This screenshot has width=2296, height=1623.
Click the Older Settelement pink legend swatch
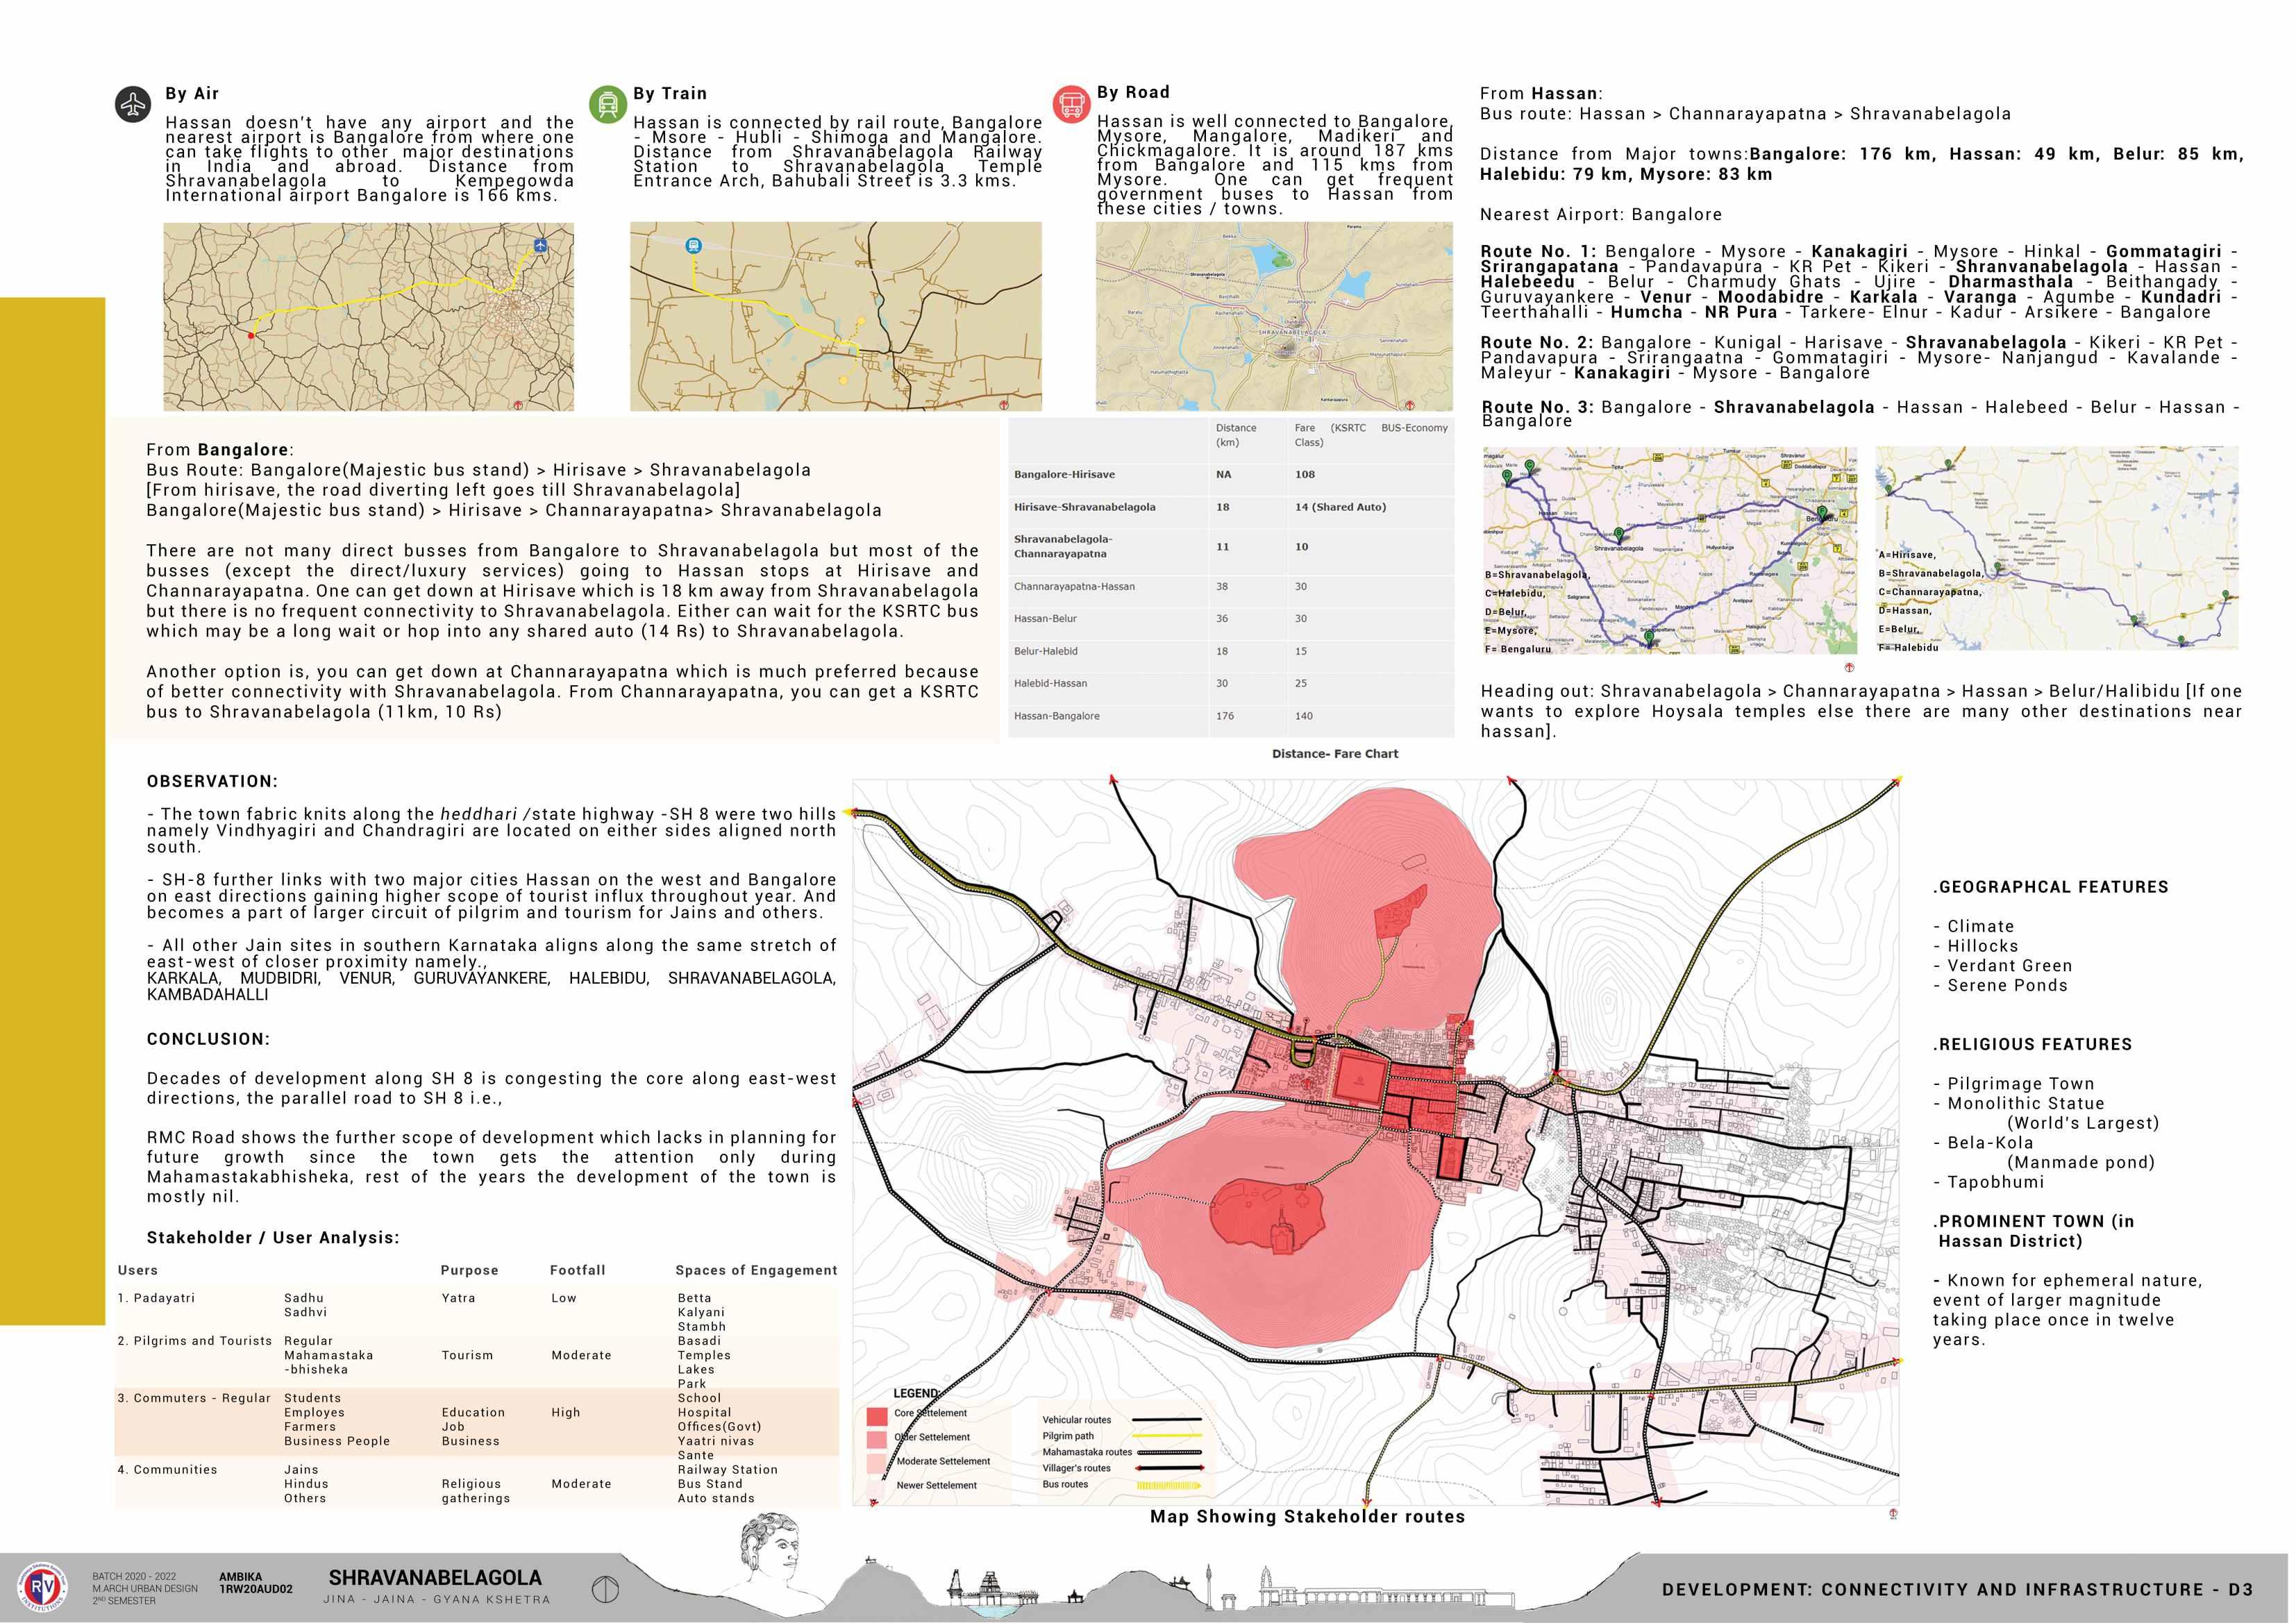click(x=876, y=1440)
